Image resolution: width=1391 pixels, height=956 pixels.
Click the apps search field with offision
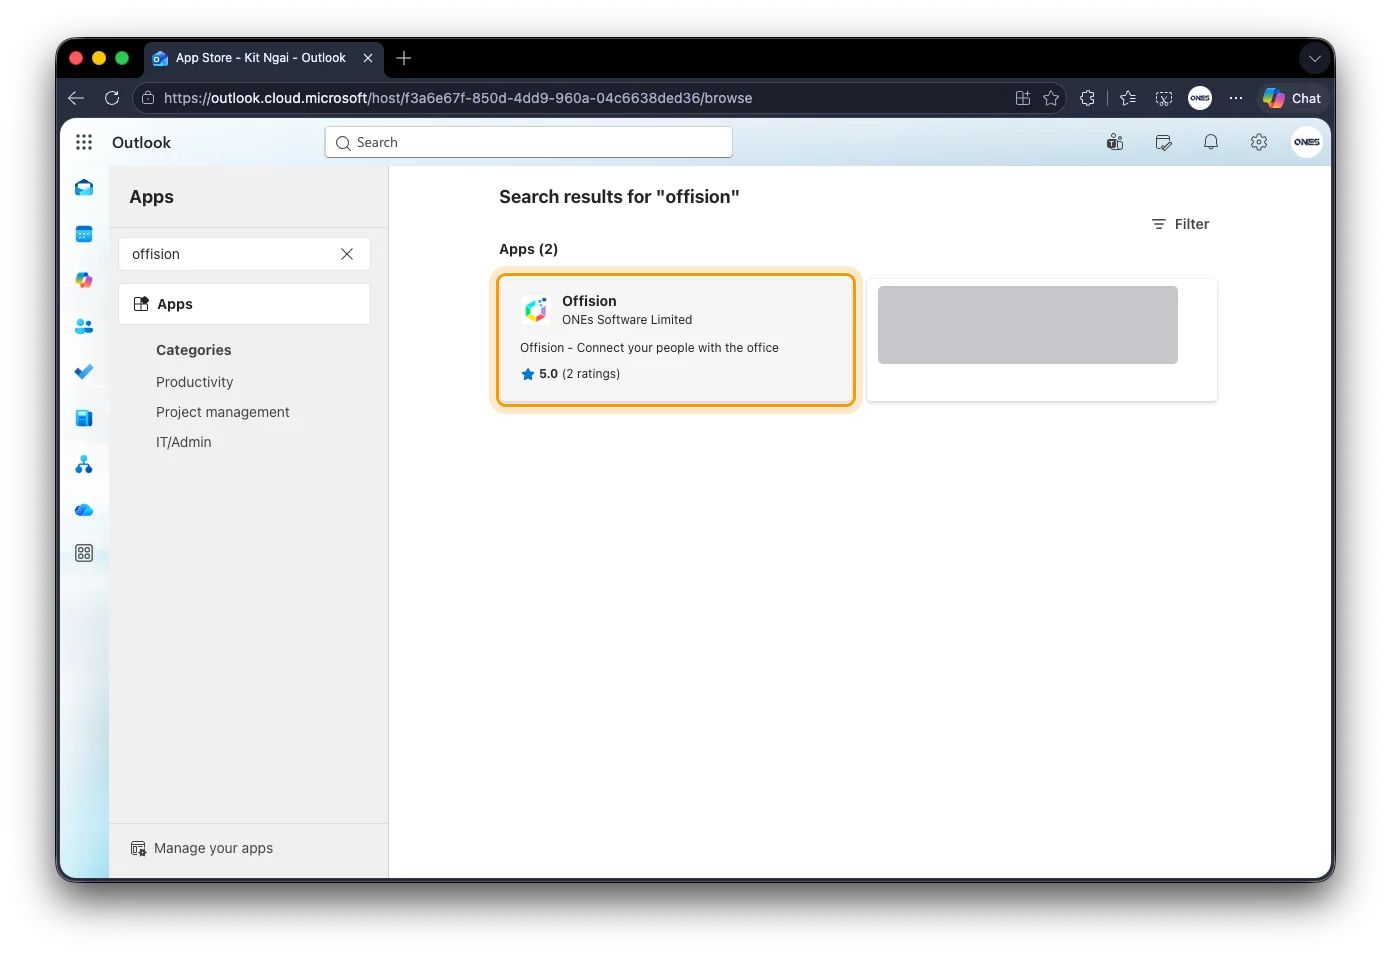click(244, 254)
